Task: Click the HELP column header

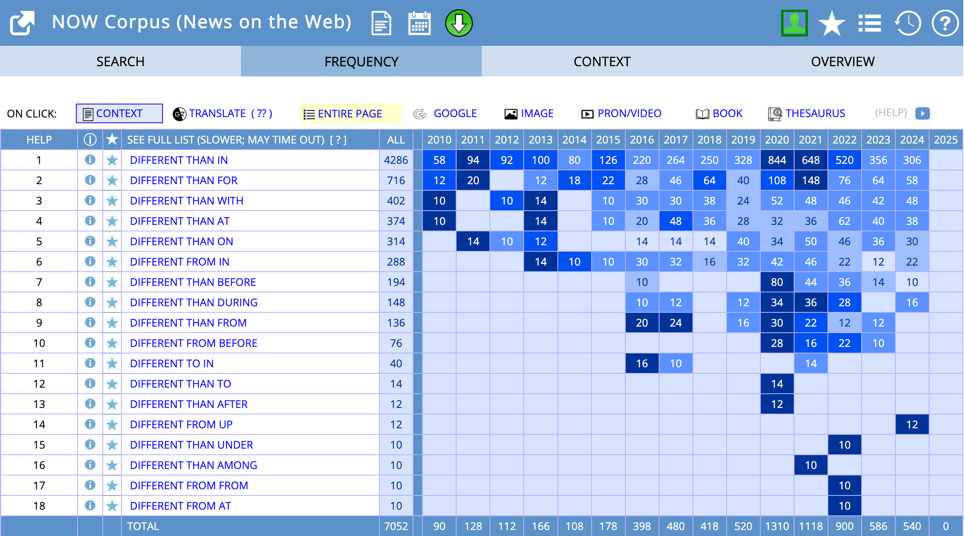Action: click(x=39, y=140)
